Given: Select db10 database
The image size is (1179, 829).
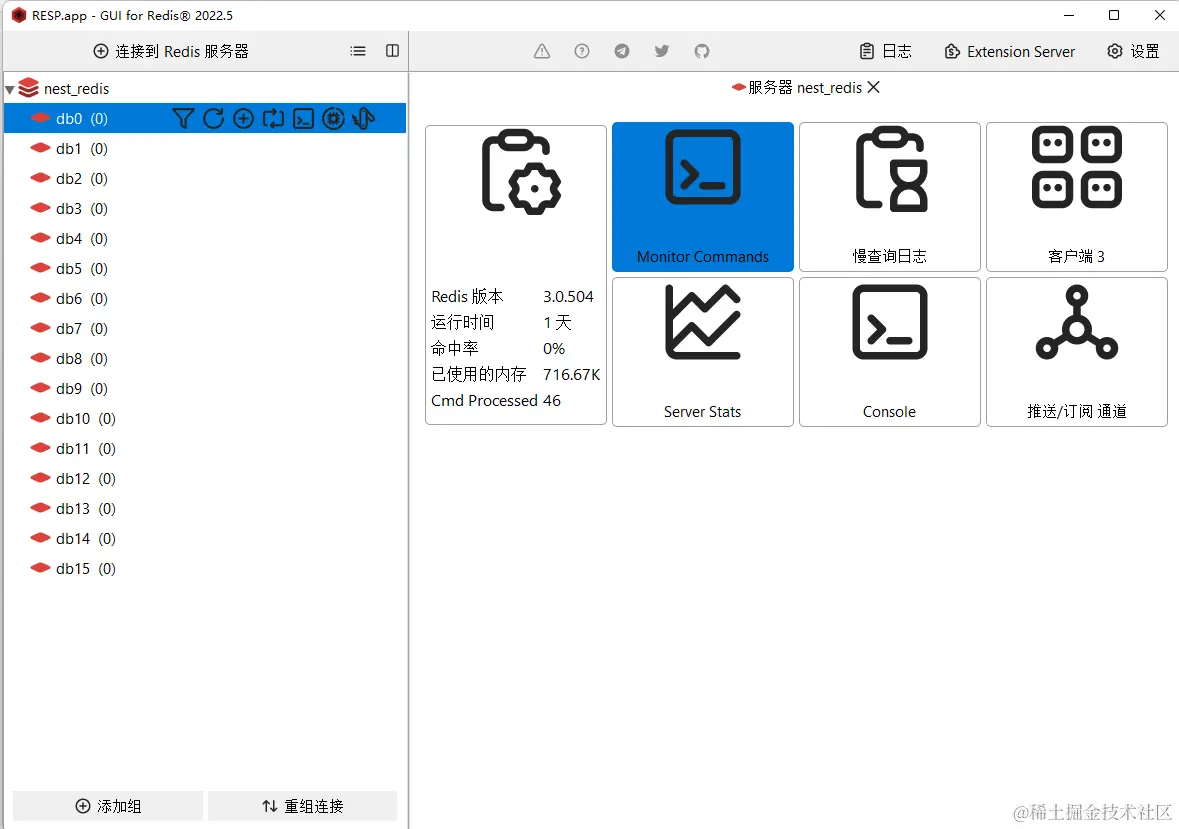Looking at the screenshot, I should point(205,419).
